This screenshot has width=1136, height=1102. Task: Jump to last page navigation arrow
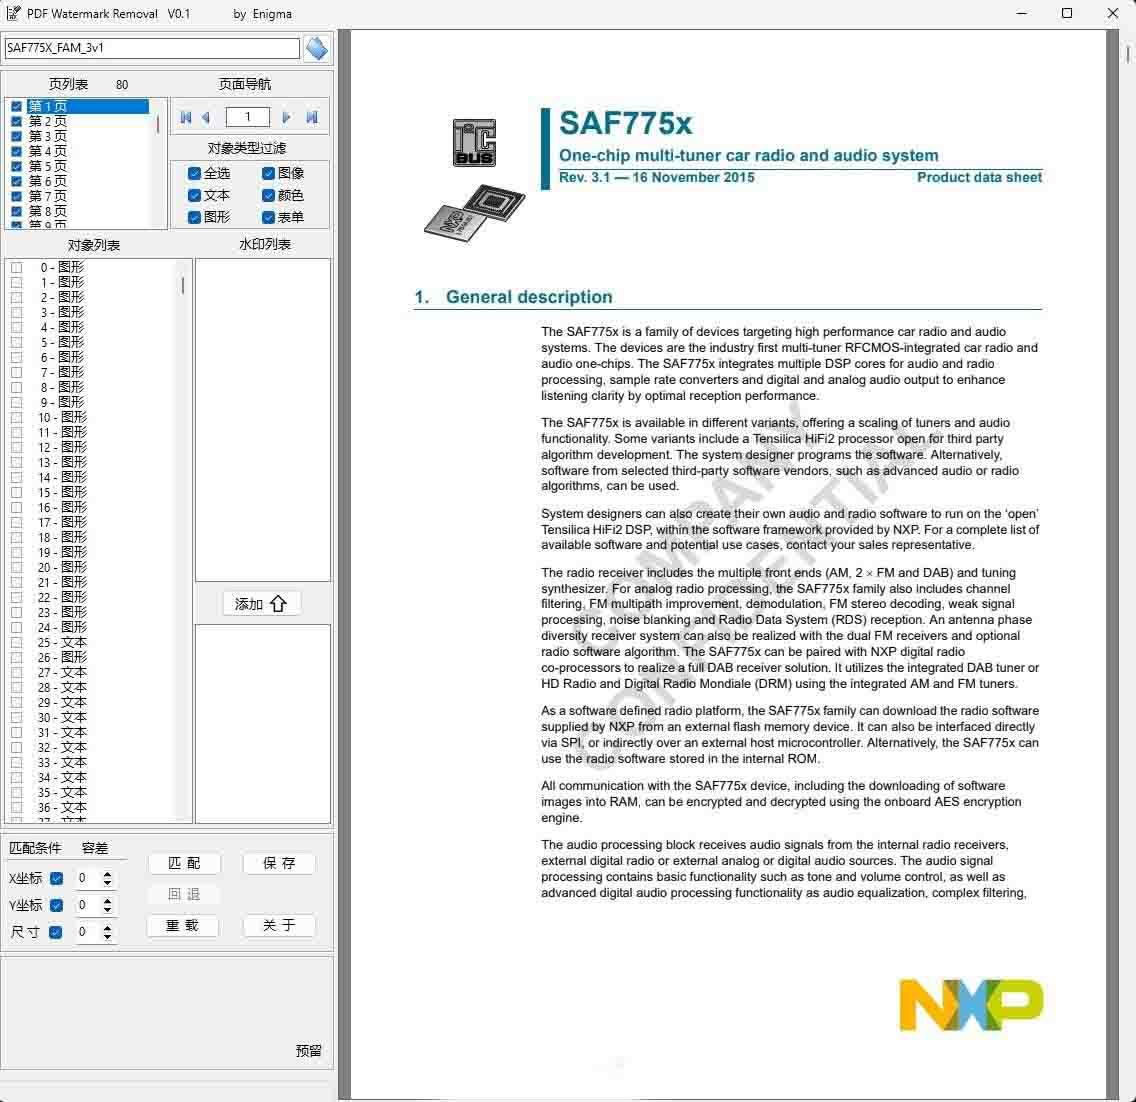point(312,117)
